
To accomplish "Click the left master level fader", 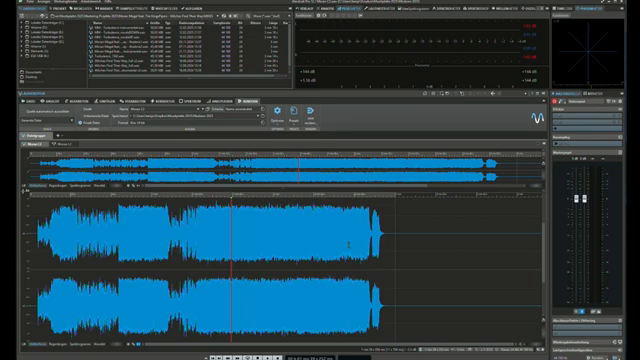I will [x=576, y=198].
